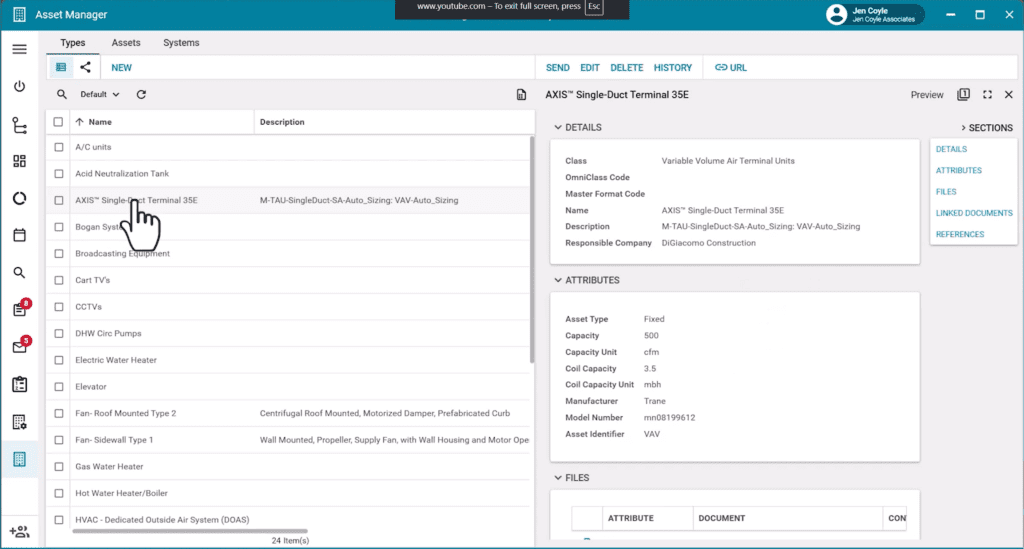Switch to the Systems tab

coord(181,42)
